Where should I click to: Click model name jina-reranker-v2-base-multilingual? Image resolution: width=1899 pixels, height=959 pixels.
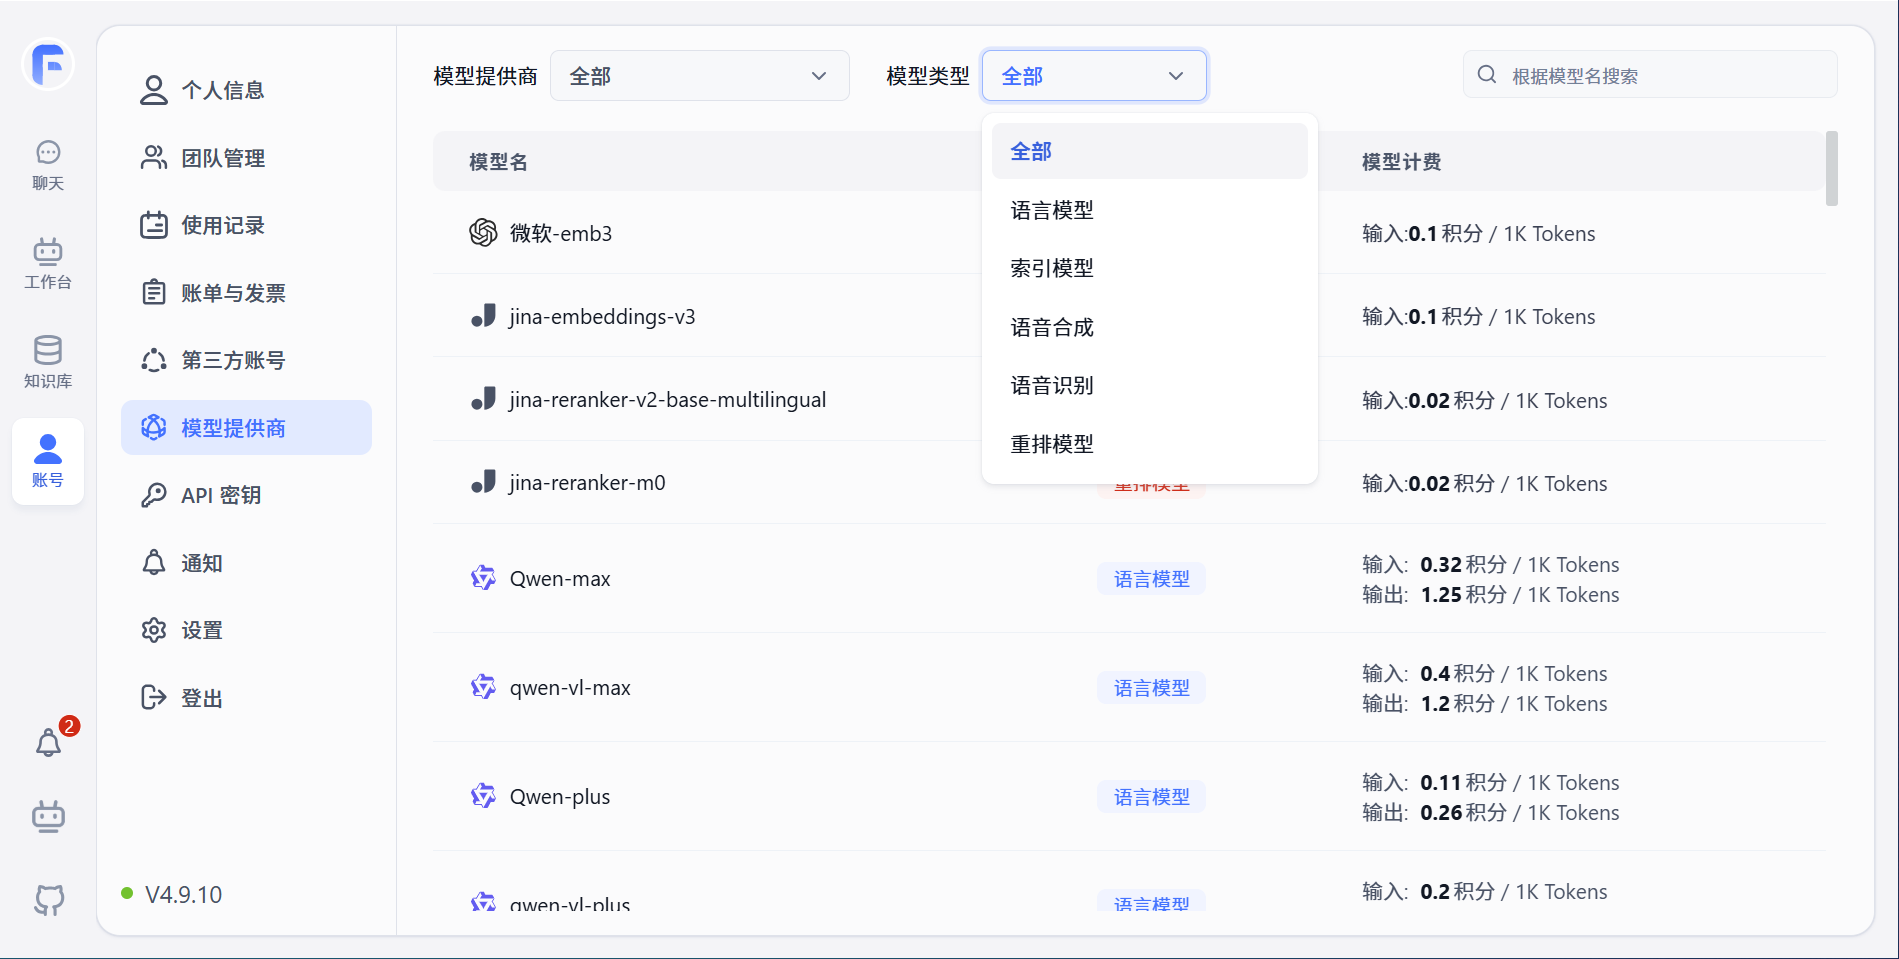coord(668,399)
